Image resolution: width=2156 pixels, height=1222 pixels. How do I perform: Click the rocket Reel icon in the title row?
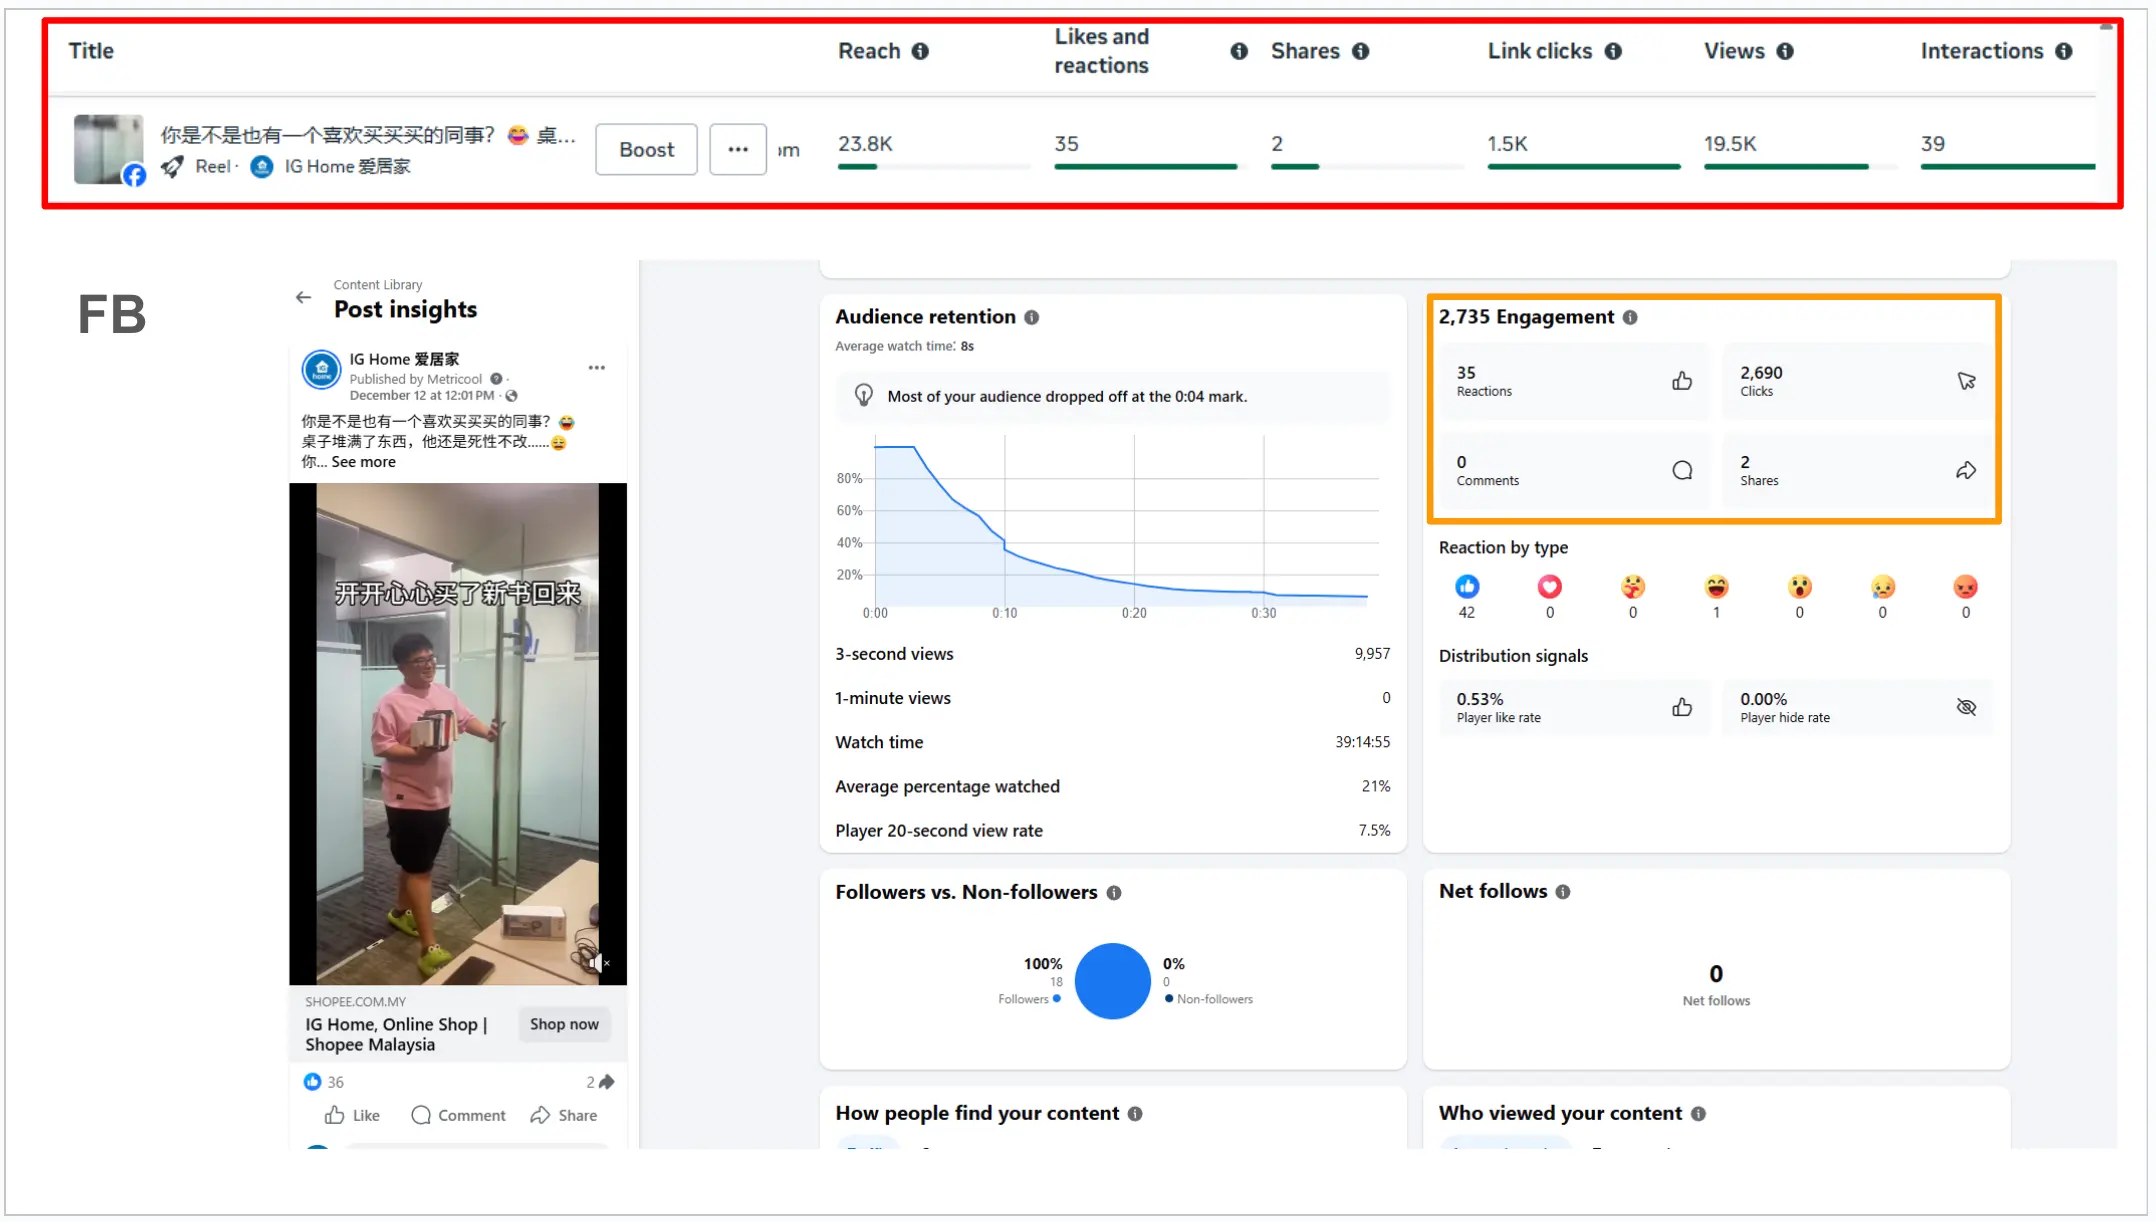[172, 167]
